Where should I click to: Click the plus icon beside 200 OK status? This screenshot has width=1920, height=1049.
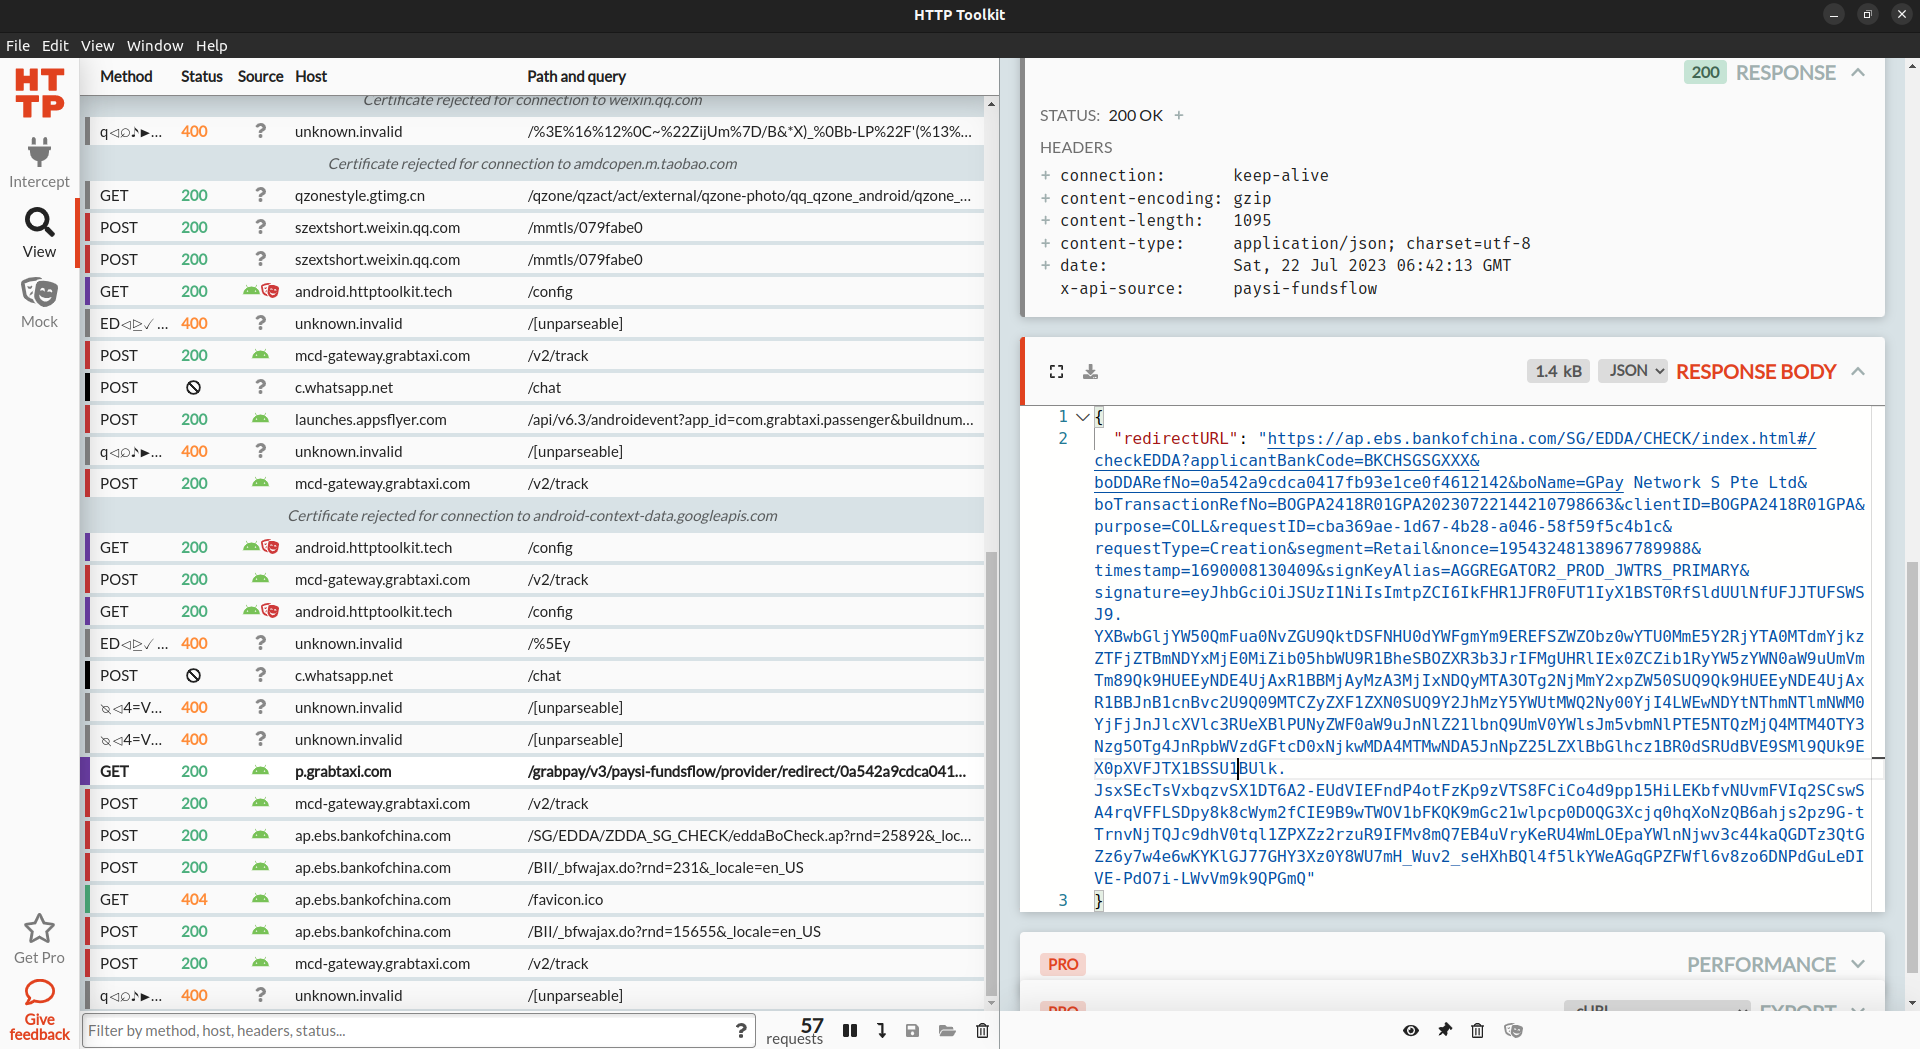(x=1179, y=115)
